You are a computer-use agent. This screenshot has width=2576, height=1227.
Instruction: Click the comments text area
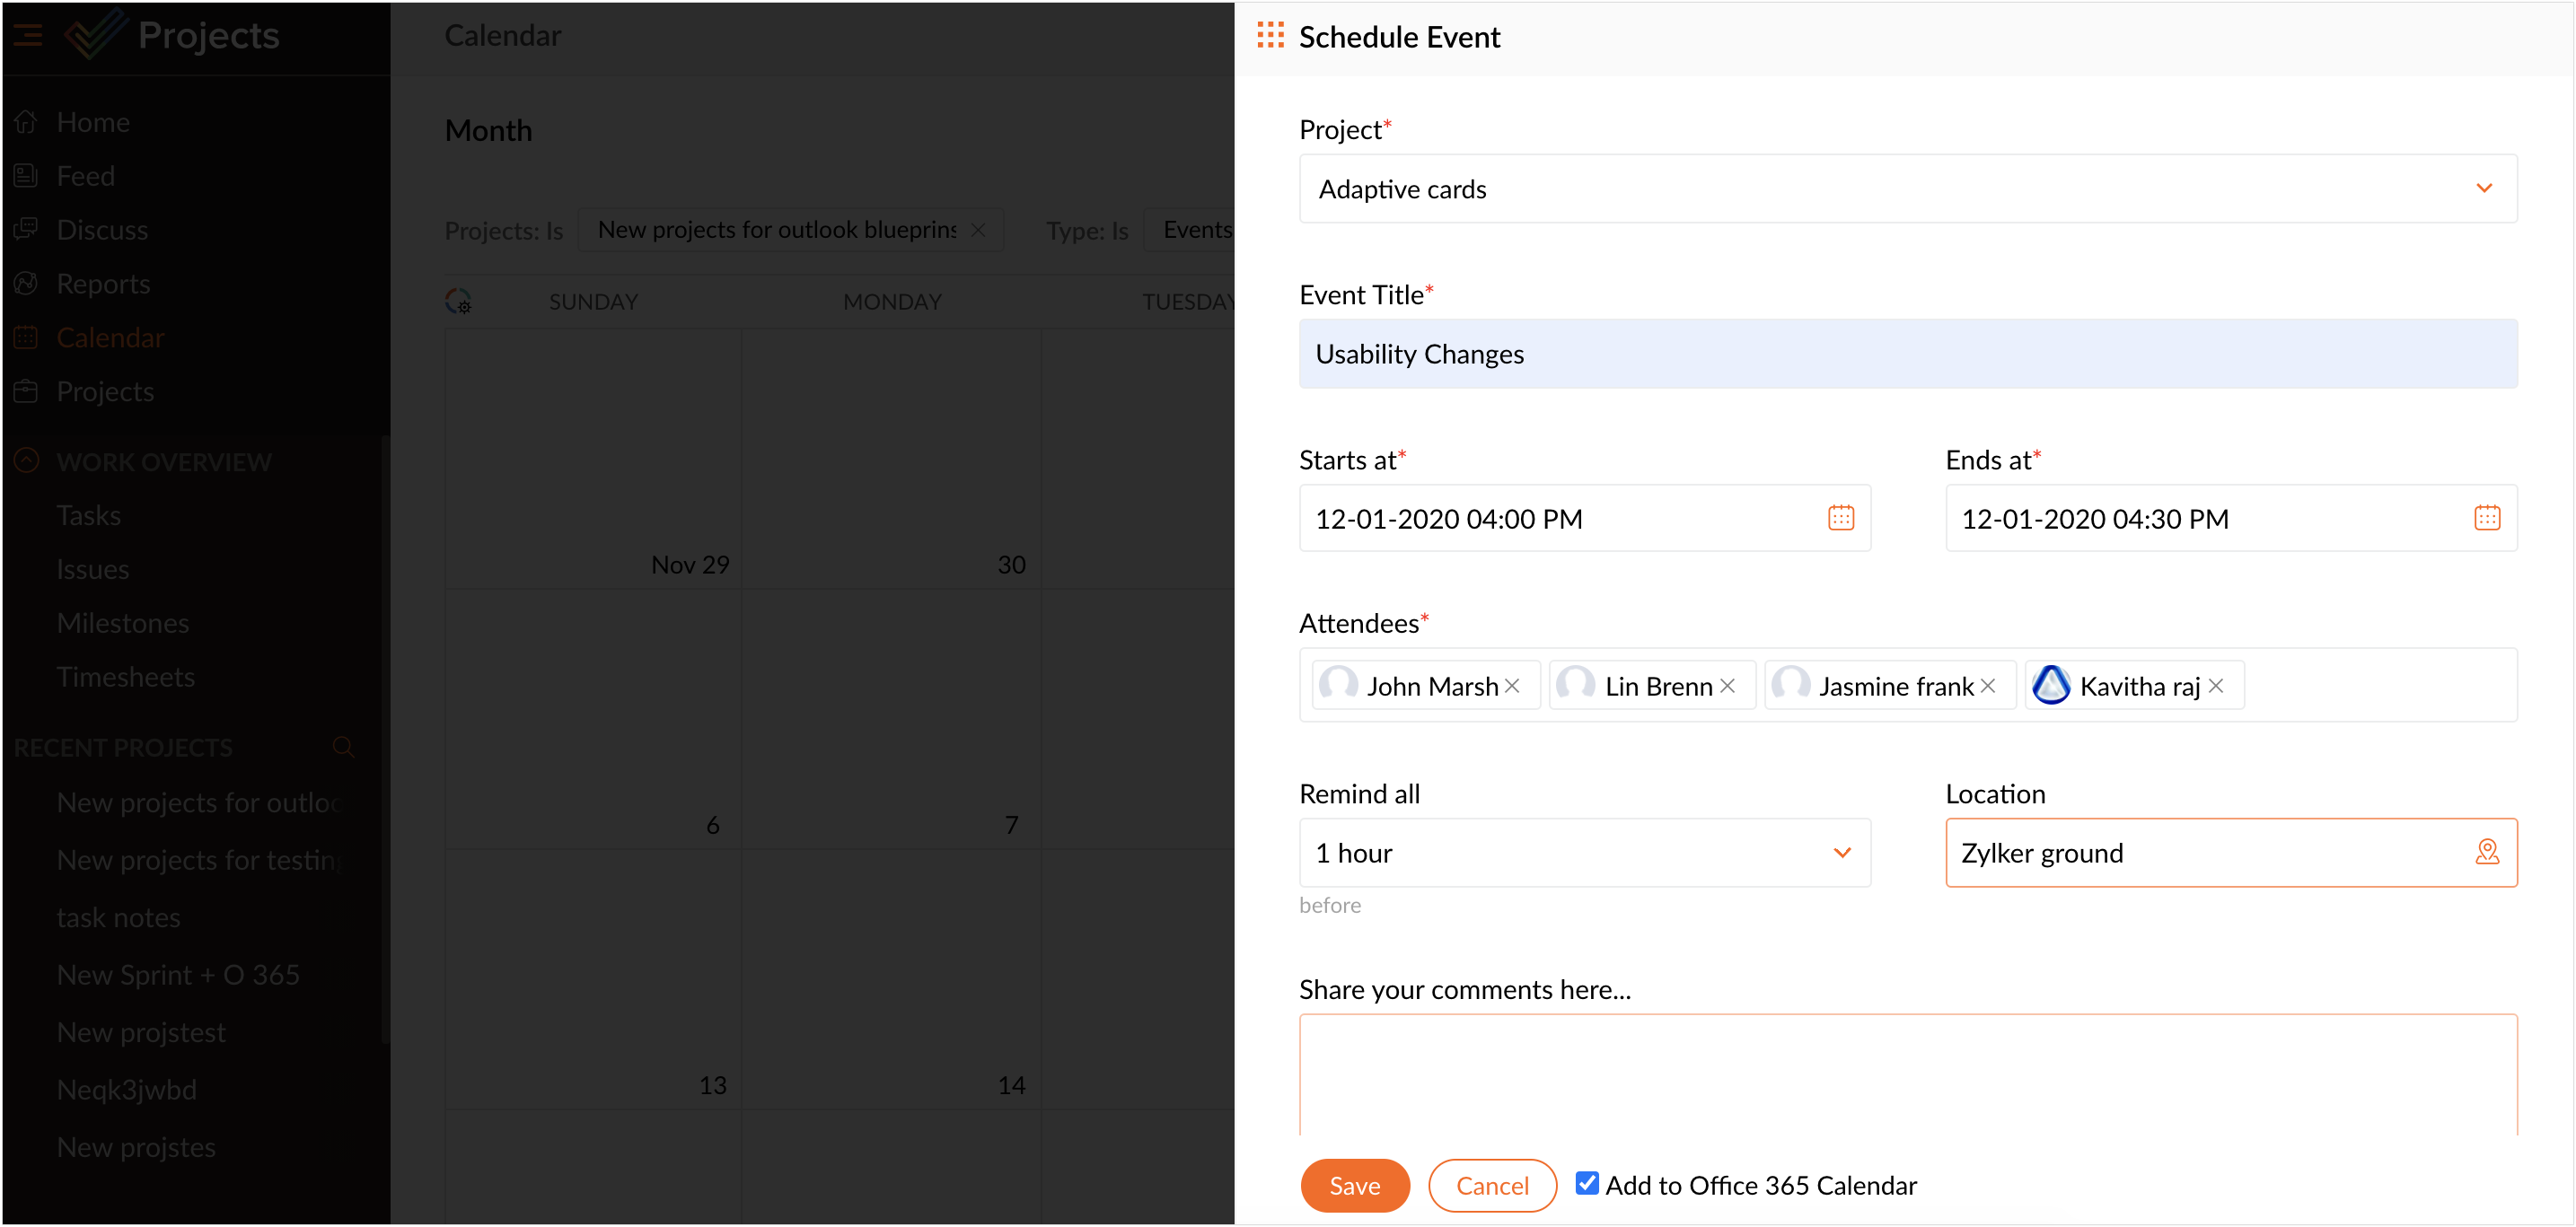tap(1907, 1075)
